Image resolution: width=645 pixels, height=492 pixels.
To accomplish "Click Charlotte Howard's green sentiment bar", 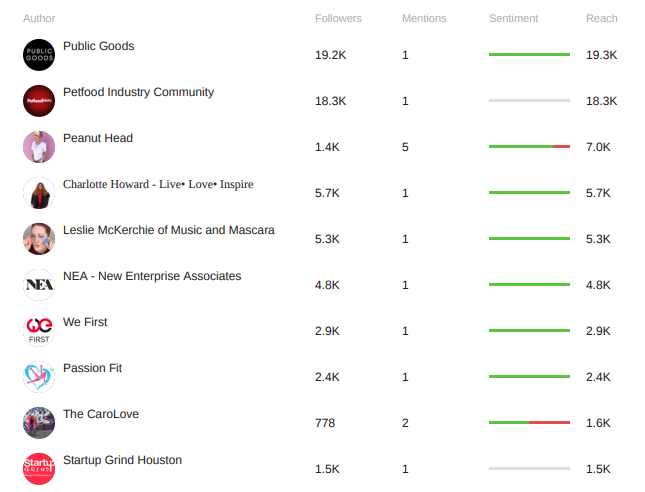I will pos(529,193).
